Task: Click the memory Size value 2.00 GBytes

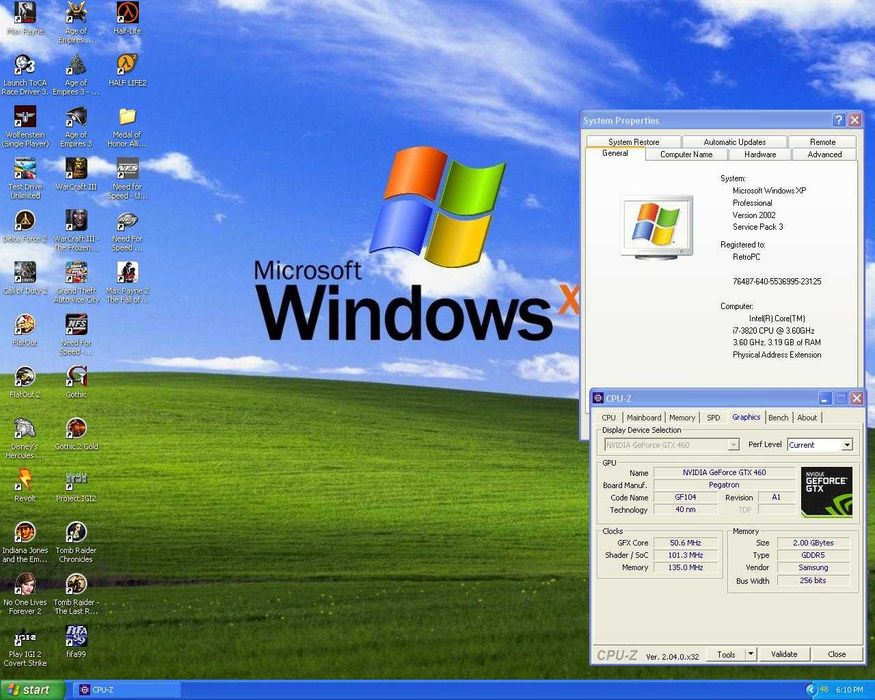Action: pyautogui.click(x=813, y=543)
